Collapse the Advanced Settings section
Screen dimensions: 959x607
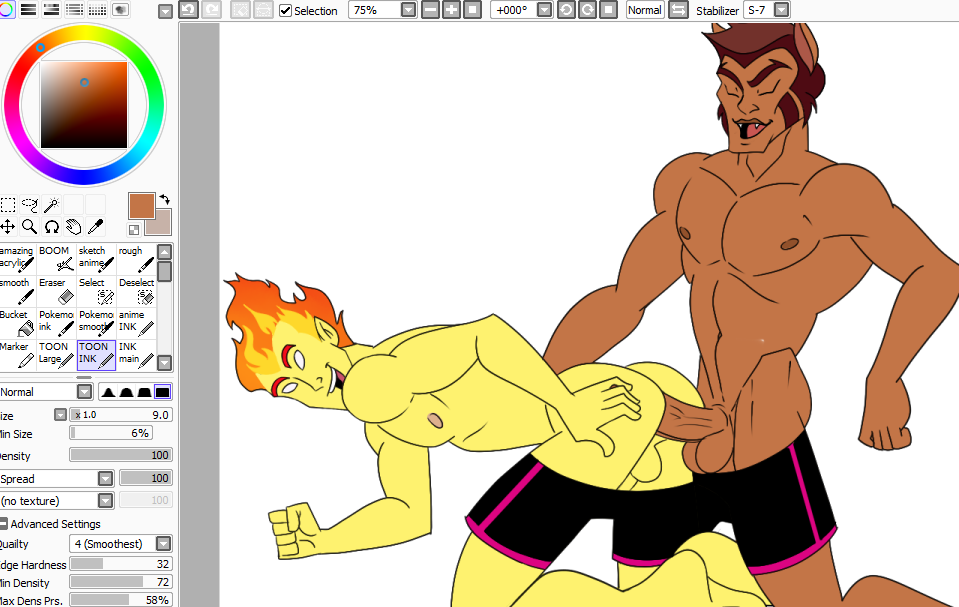tap(4, 524)
